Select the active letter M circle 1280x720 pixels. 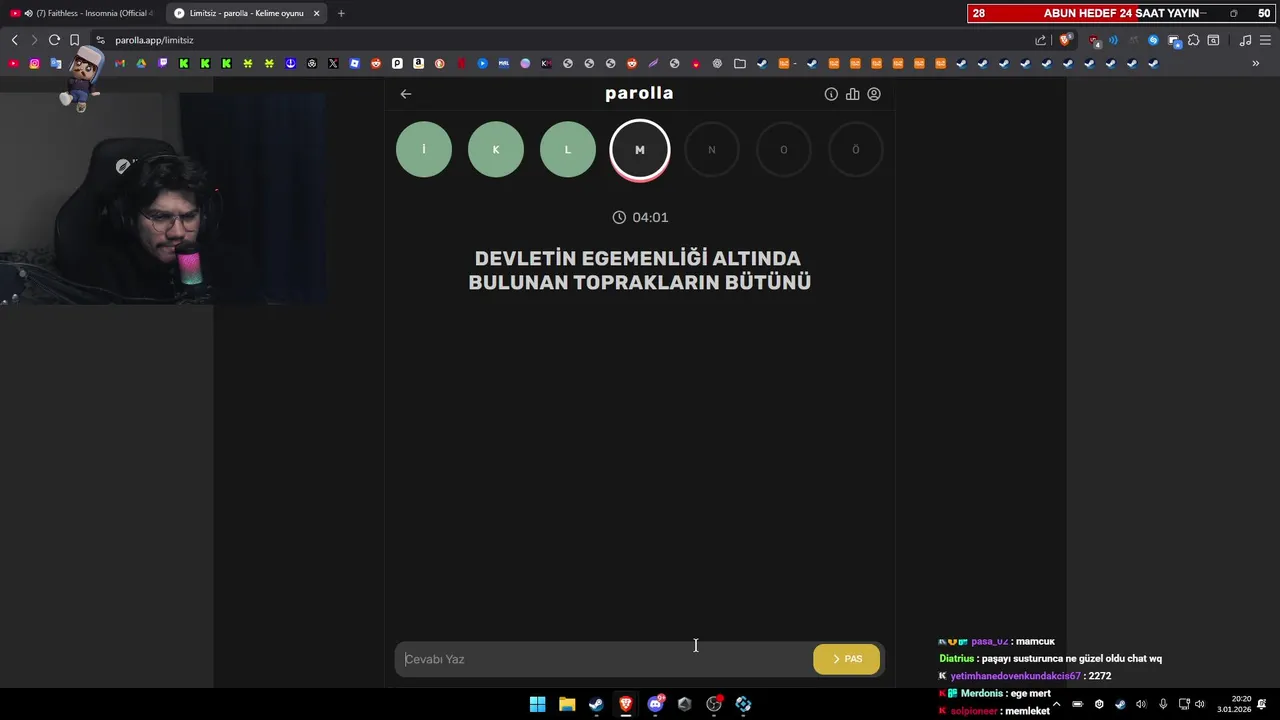[640, 150]
